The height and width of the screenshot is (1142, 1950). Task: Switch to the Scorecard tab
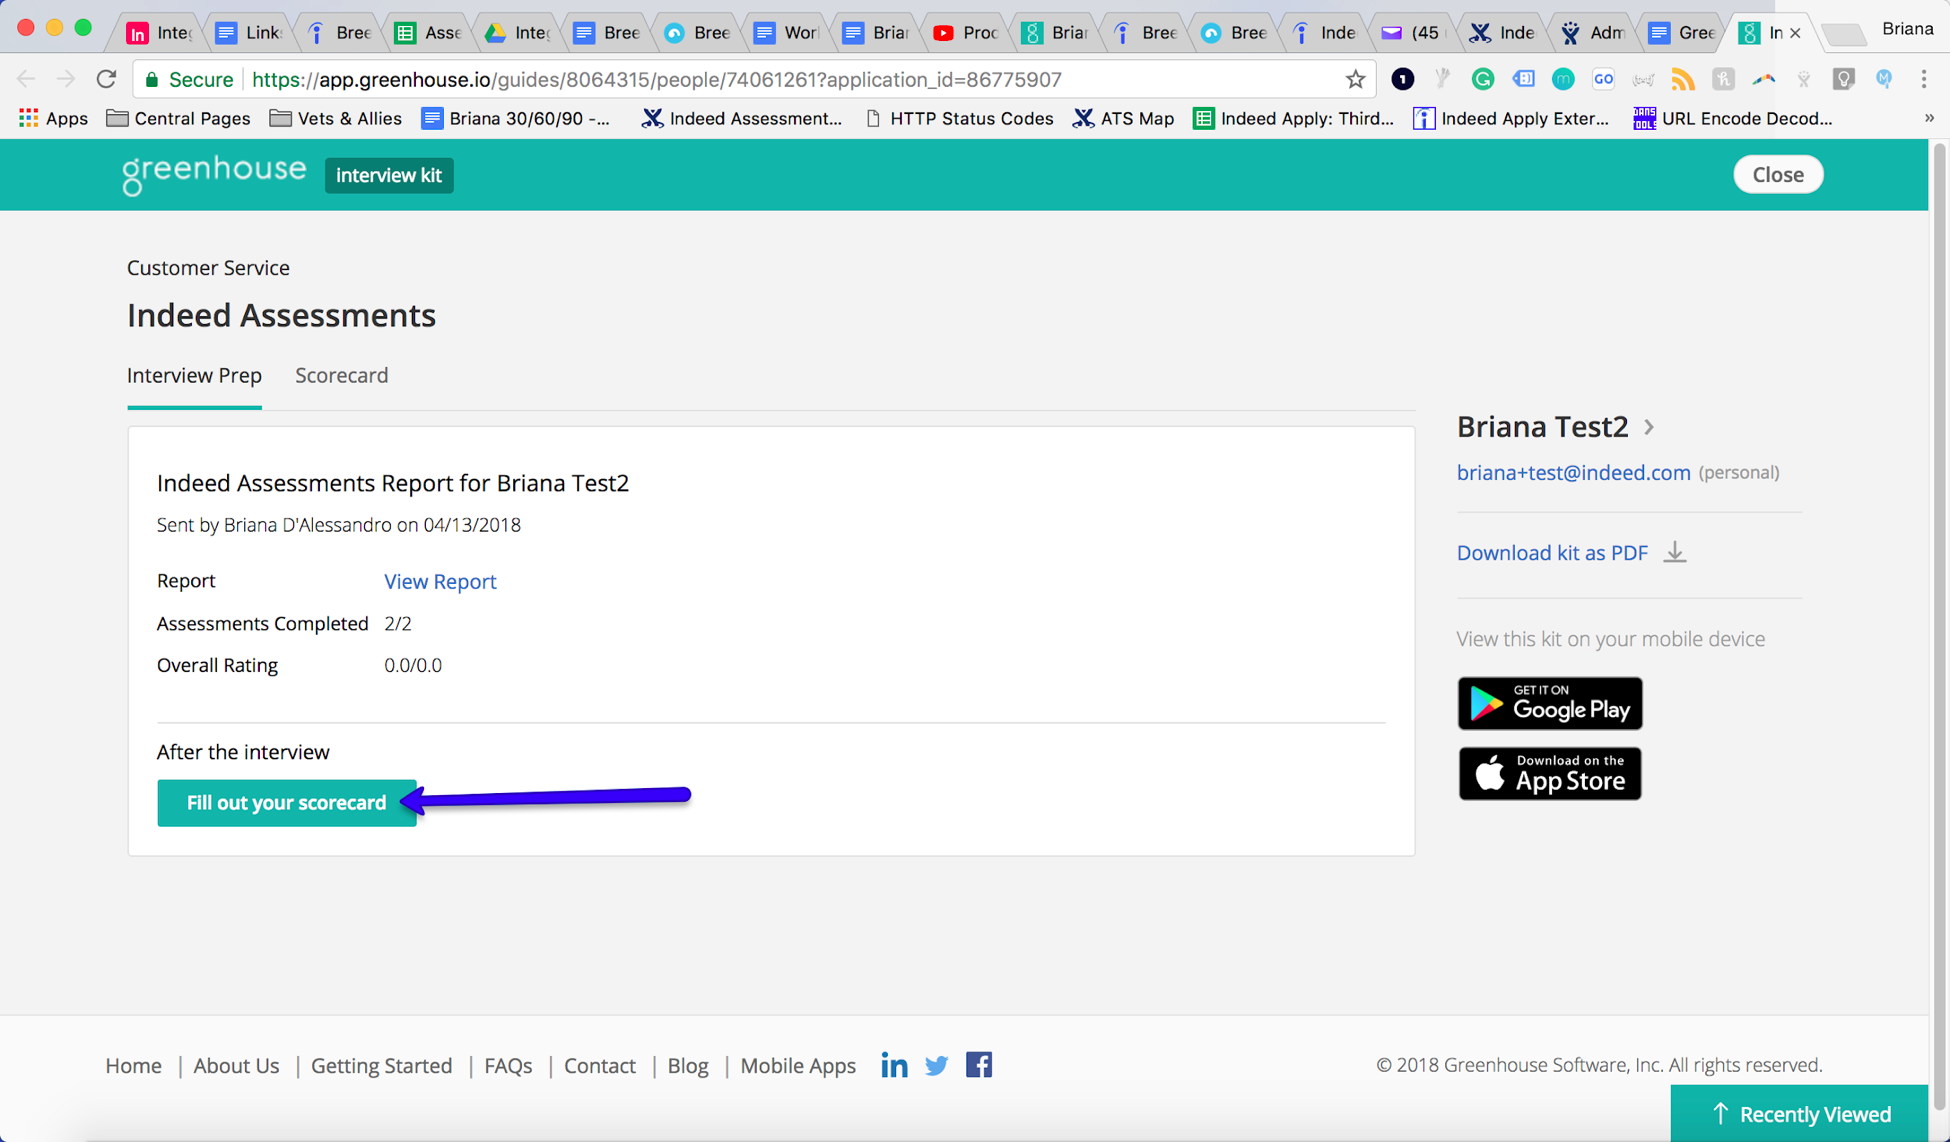tap(341, 375)
